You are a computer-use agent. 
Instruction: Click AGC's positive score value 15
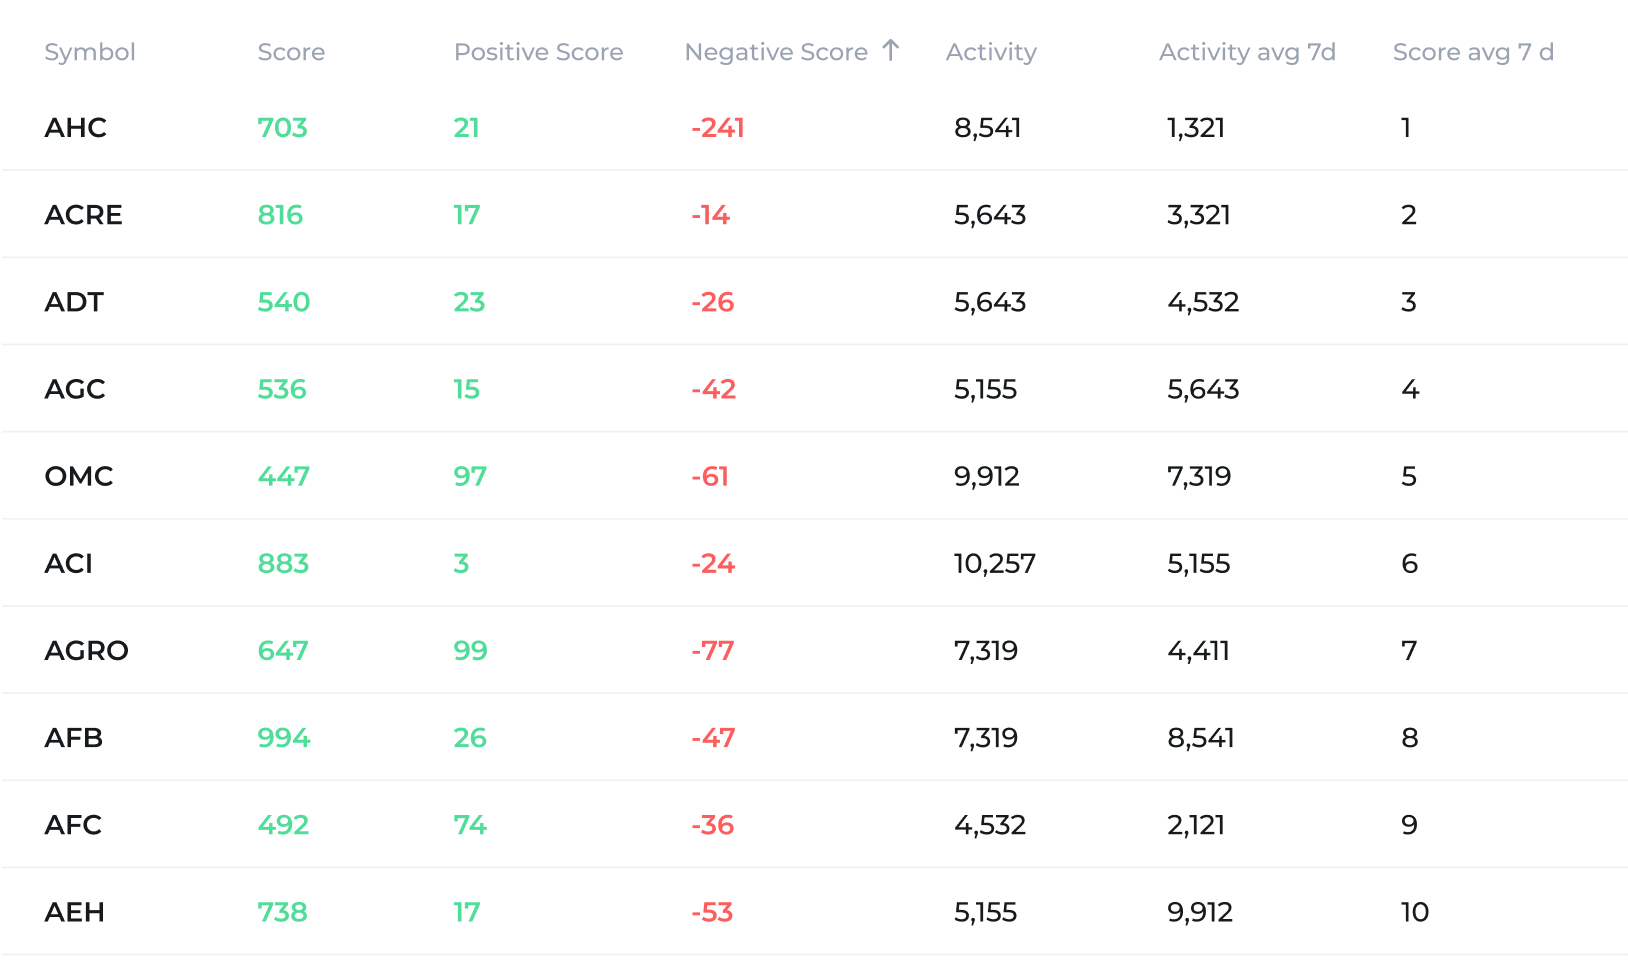click(x=467, y=390)
